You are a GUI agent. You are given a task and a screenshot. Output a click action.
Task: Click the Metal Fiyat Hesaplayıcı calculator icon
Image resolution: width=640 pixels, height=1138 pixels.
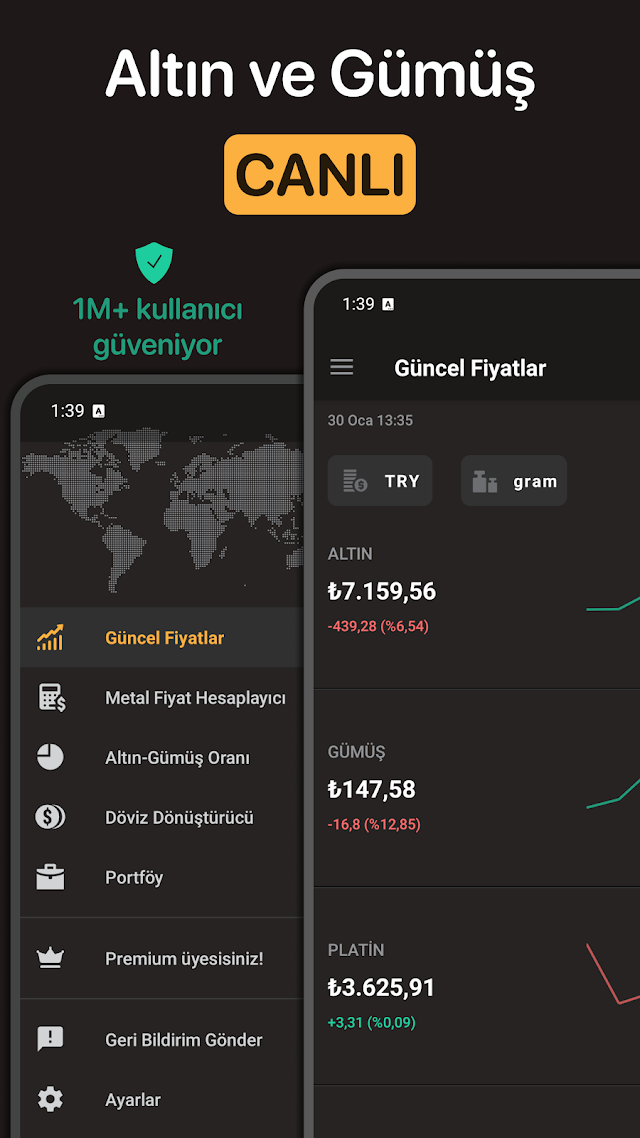52,697
